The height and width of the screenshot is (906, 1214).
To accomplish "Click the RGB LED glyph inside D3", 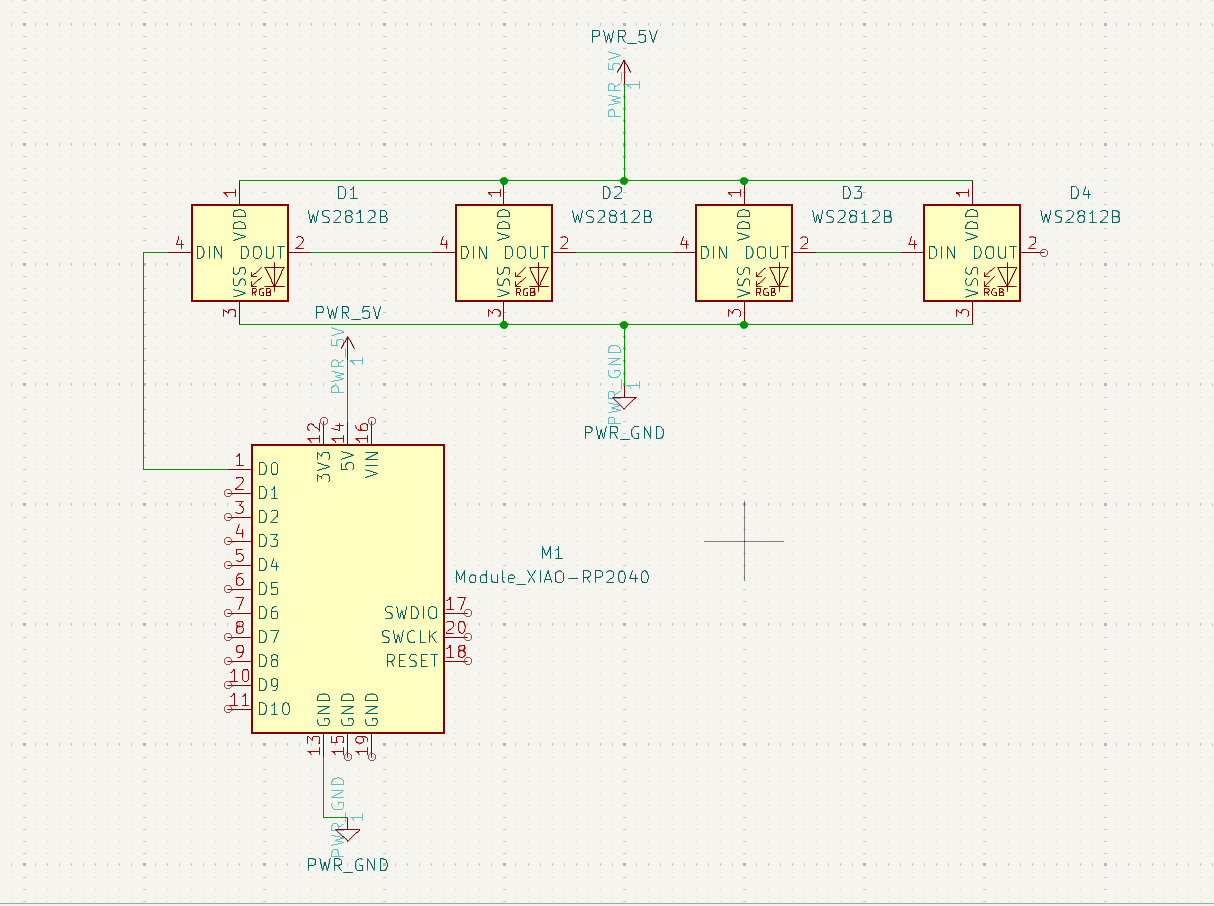I will pos(770,278).
